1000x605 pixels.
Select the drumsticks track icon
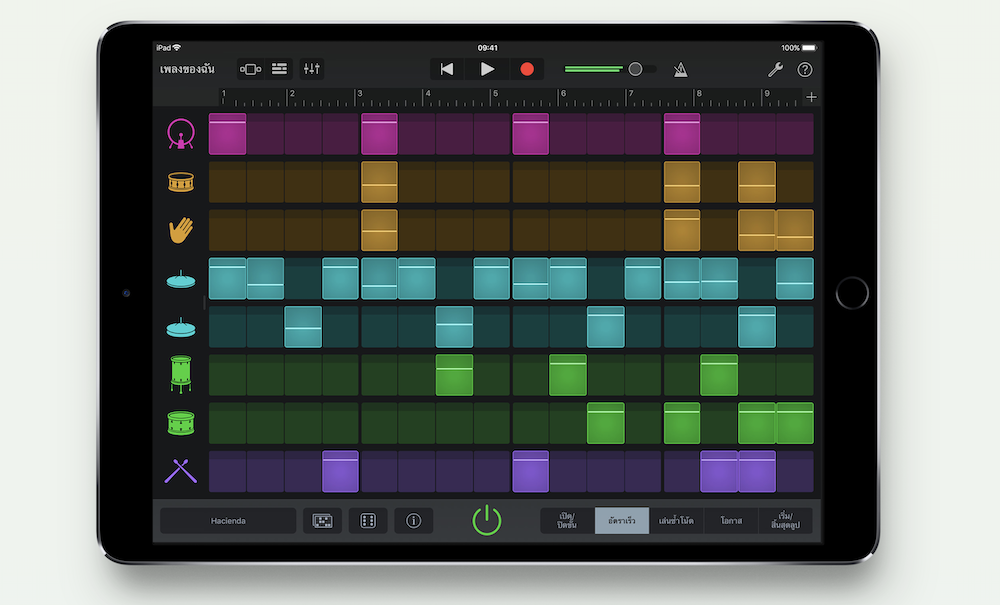[180, 470]
